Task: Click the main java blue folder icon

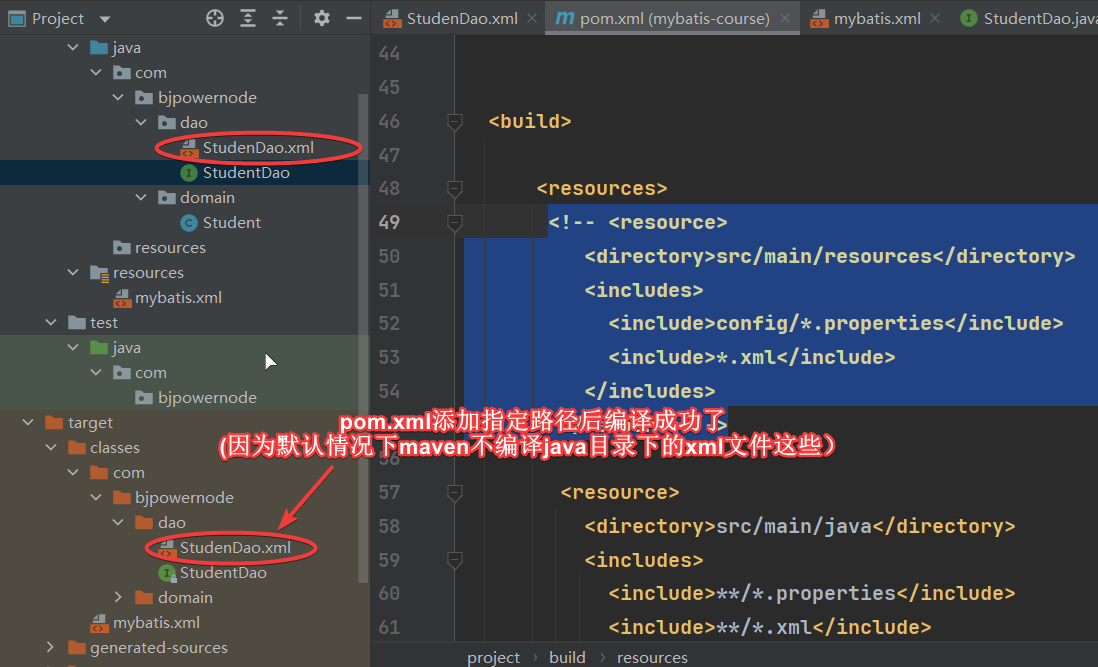Action: pos(99,47)
